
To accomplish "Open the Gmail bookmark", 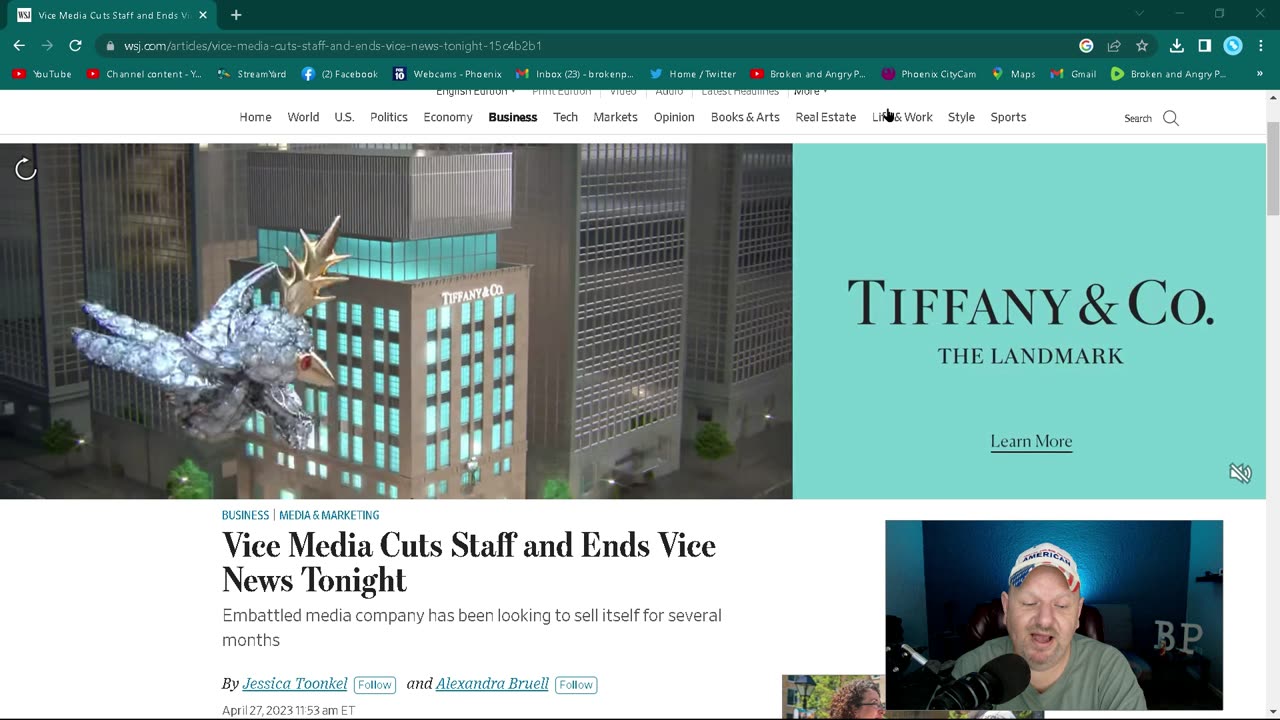I will point(1073,74).
